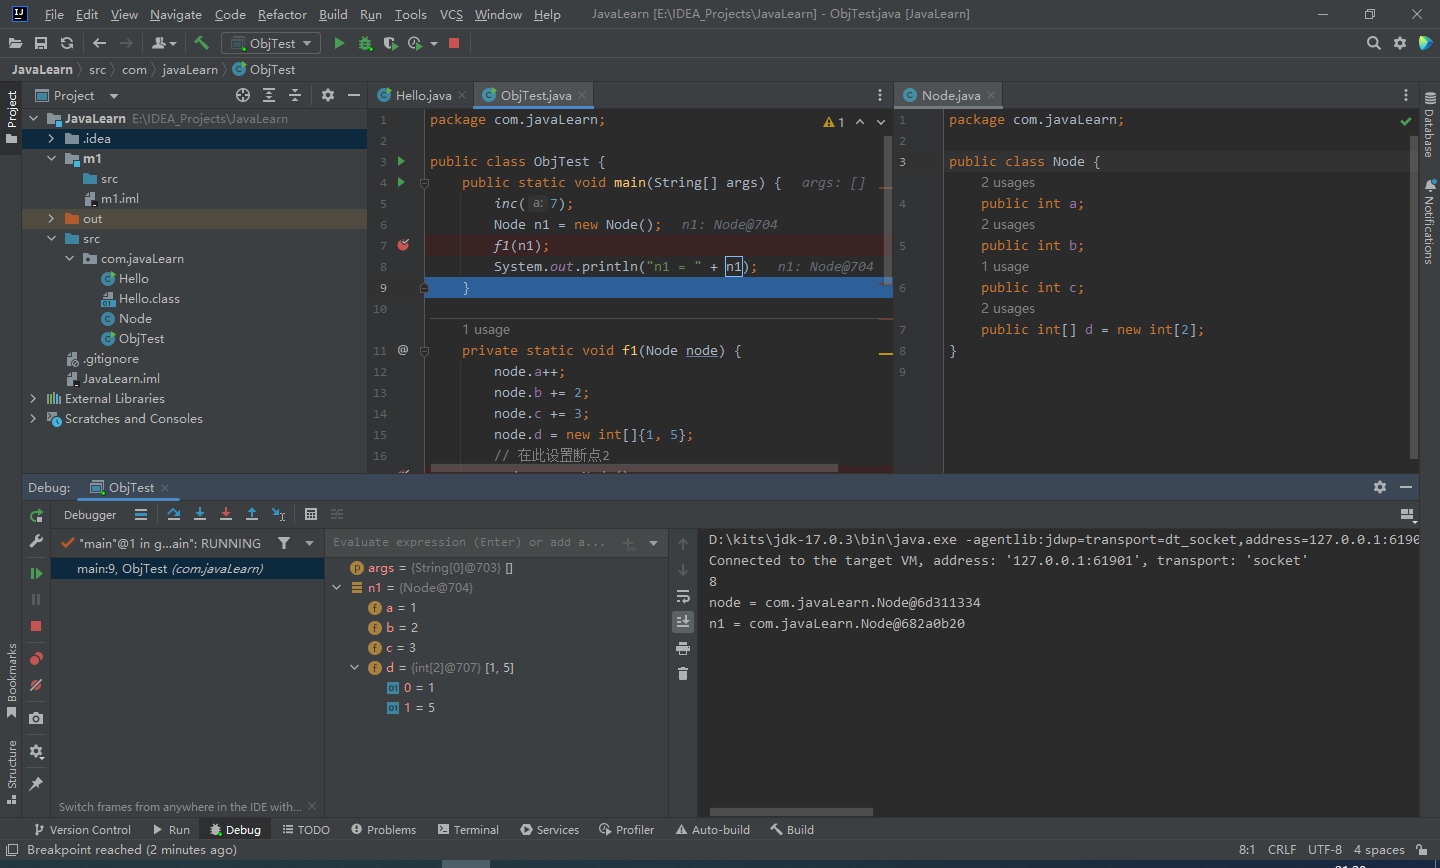Clear console output with the trash icon

click(683, 674)
